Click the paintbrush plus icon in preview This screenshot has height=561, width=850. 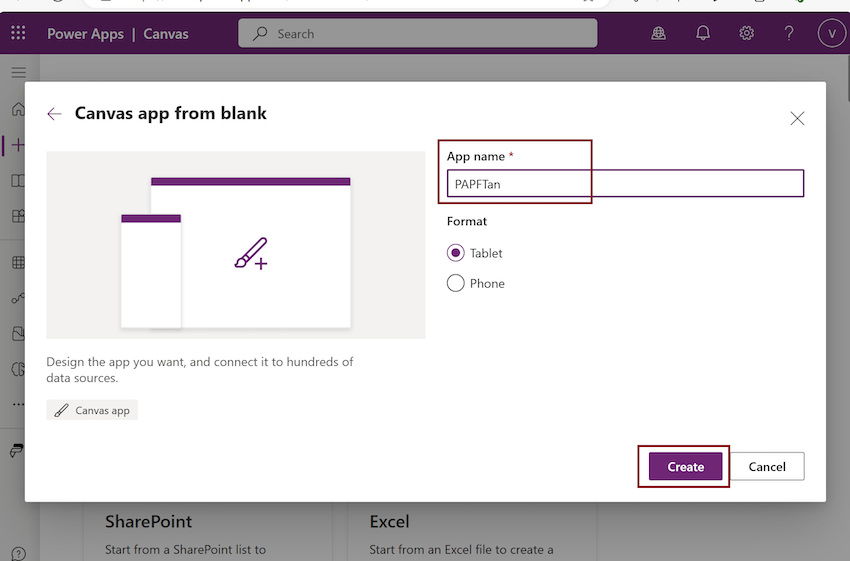(x=250, y=253)
